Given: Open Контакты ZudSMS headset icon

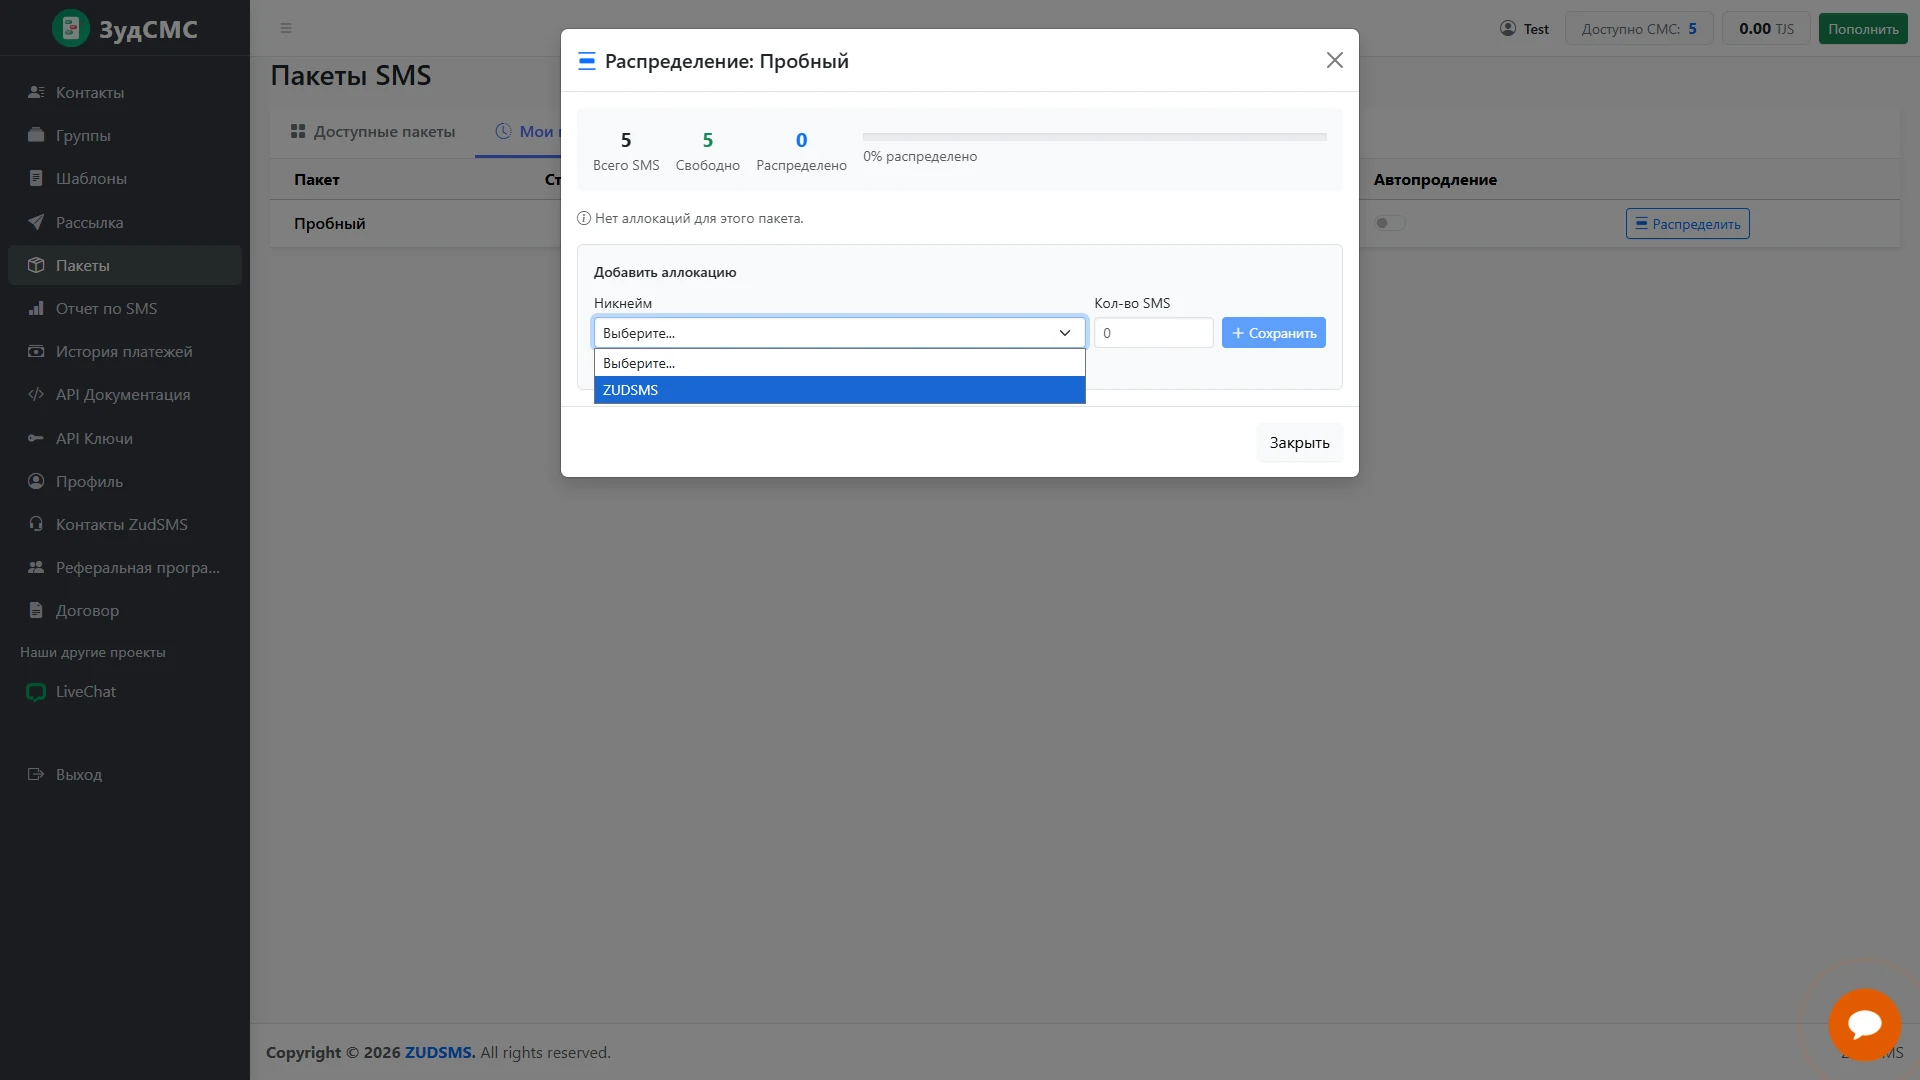Looking at the screenshot, I should pos(36,524).
